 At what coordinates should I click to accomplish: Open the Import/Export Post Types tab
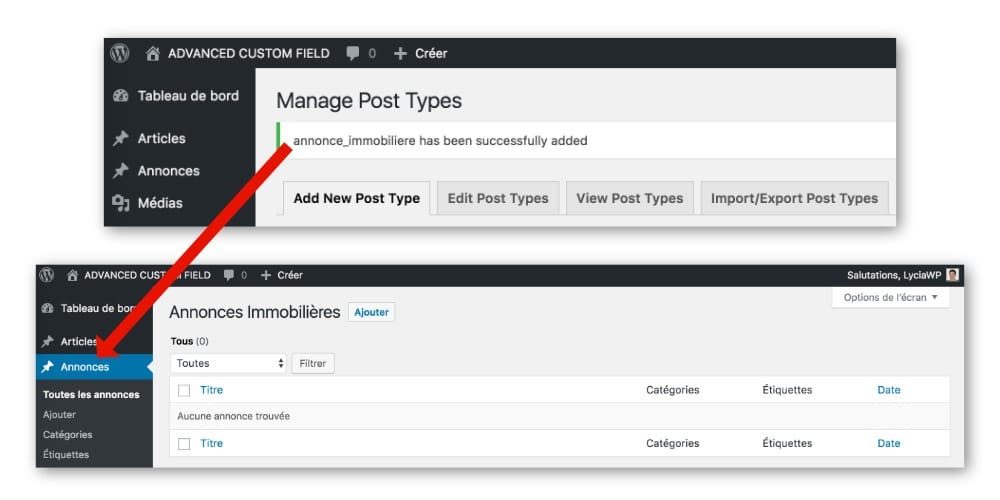click(x=793, y=198)
